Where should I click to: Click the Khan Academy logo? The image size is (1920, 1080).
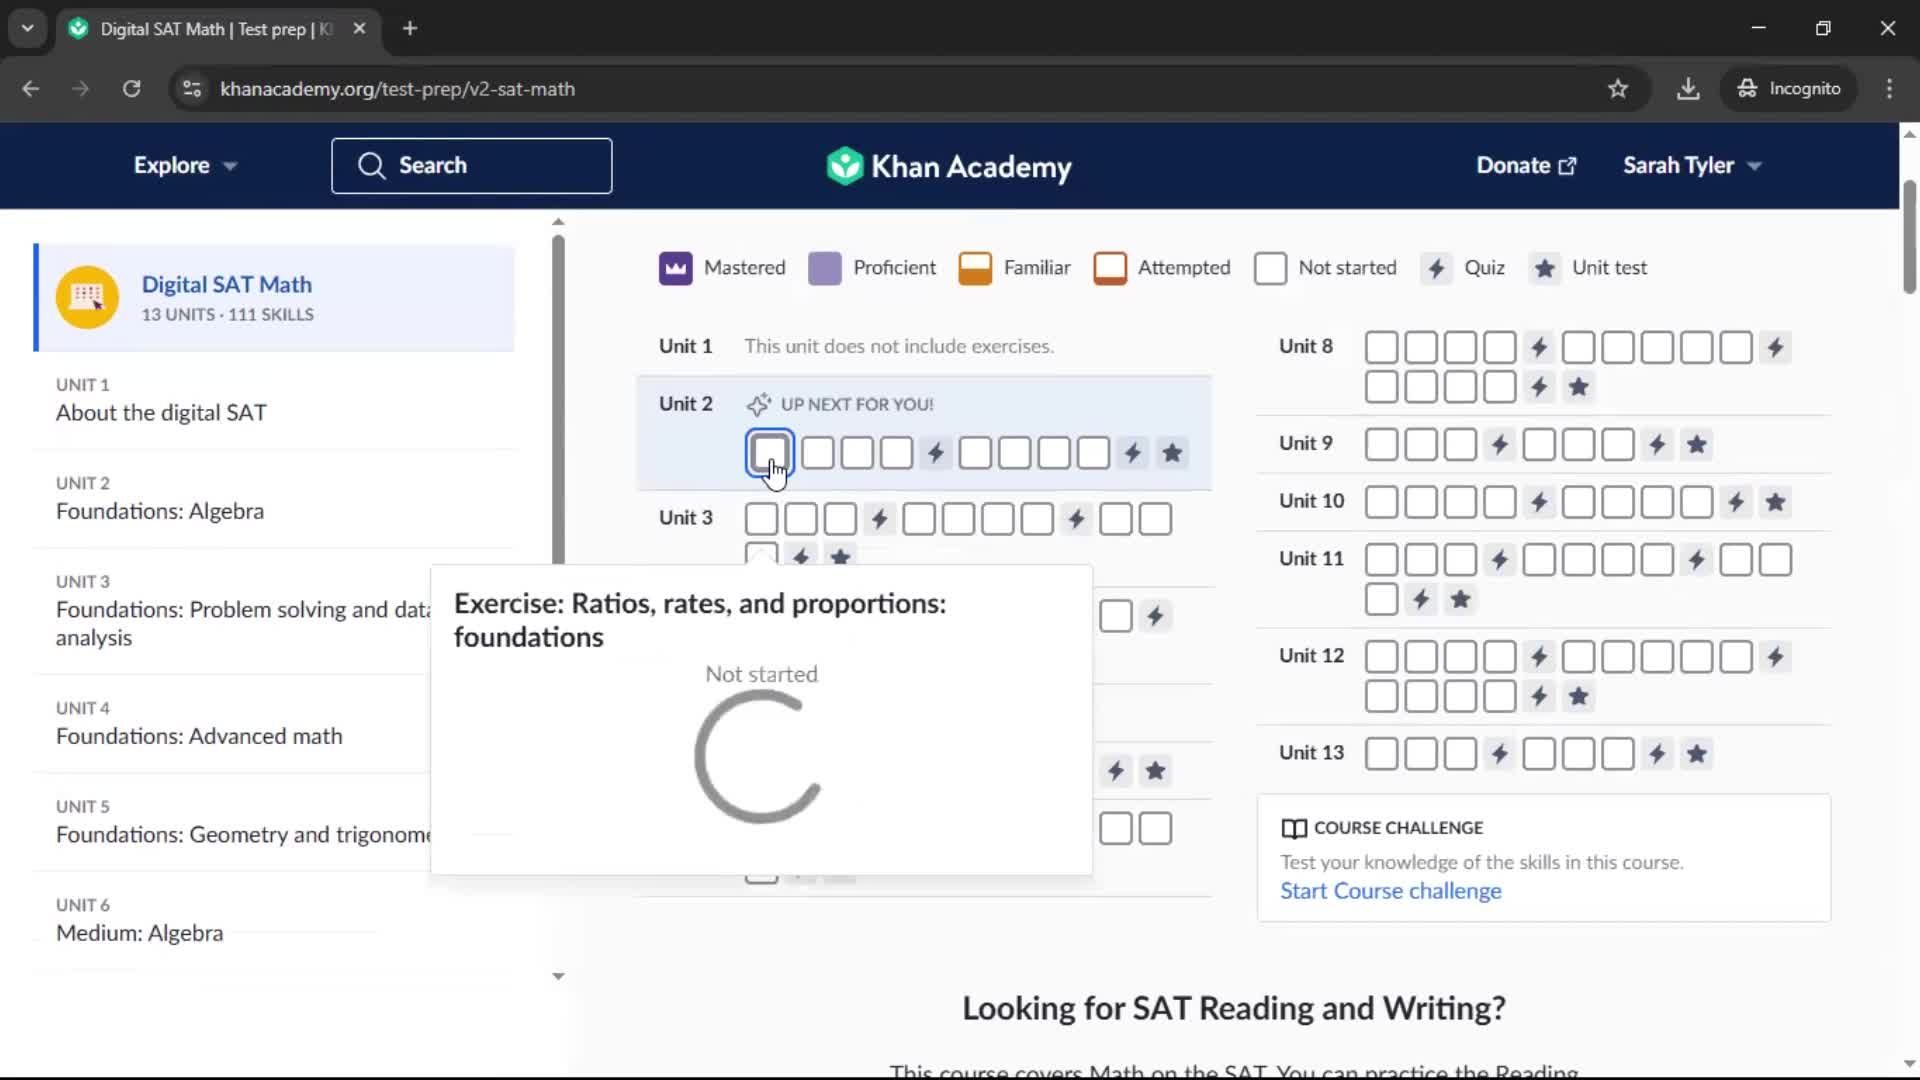[x=949, y=166]
